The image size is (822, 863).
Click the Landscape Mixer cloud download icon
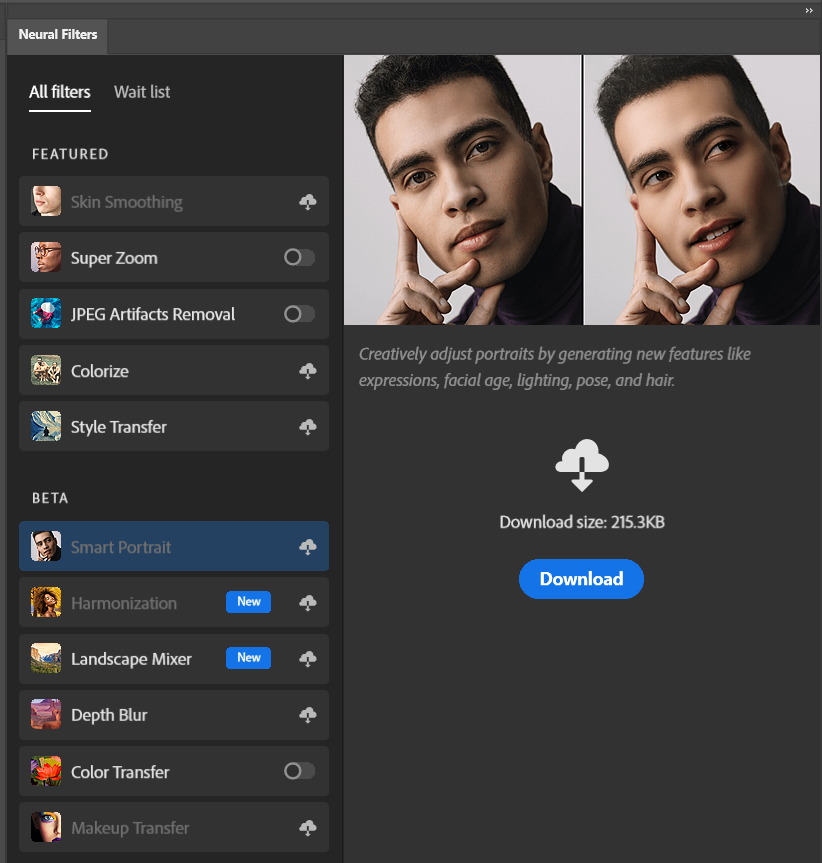(x=308, y=659)
